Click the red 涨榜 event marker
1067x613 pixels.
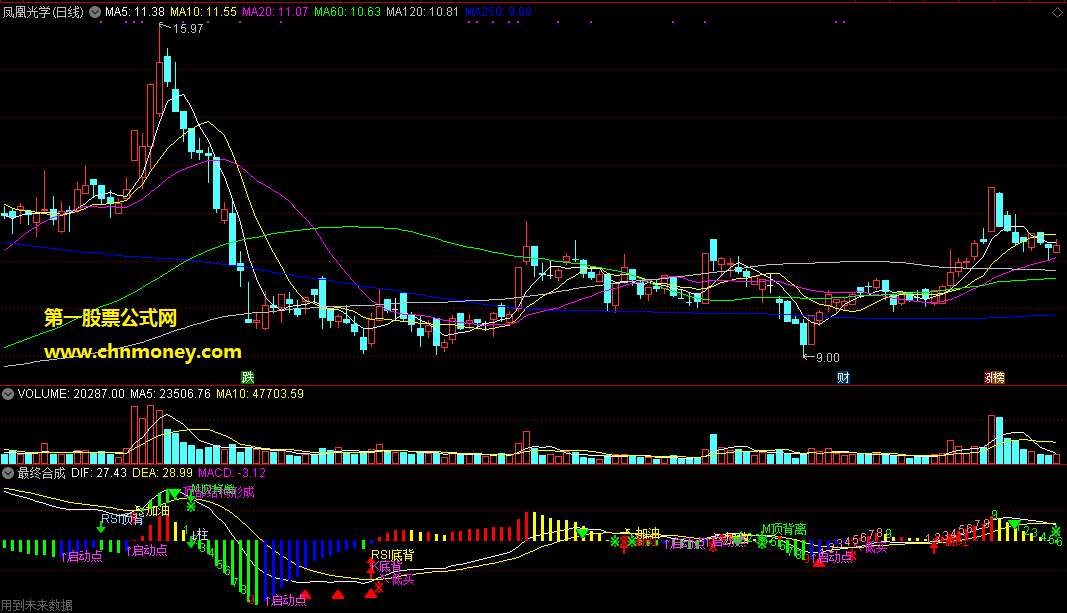click(994, 378)
